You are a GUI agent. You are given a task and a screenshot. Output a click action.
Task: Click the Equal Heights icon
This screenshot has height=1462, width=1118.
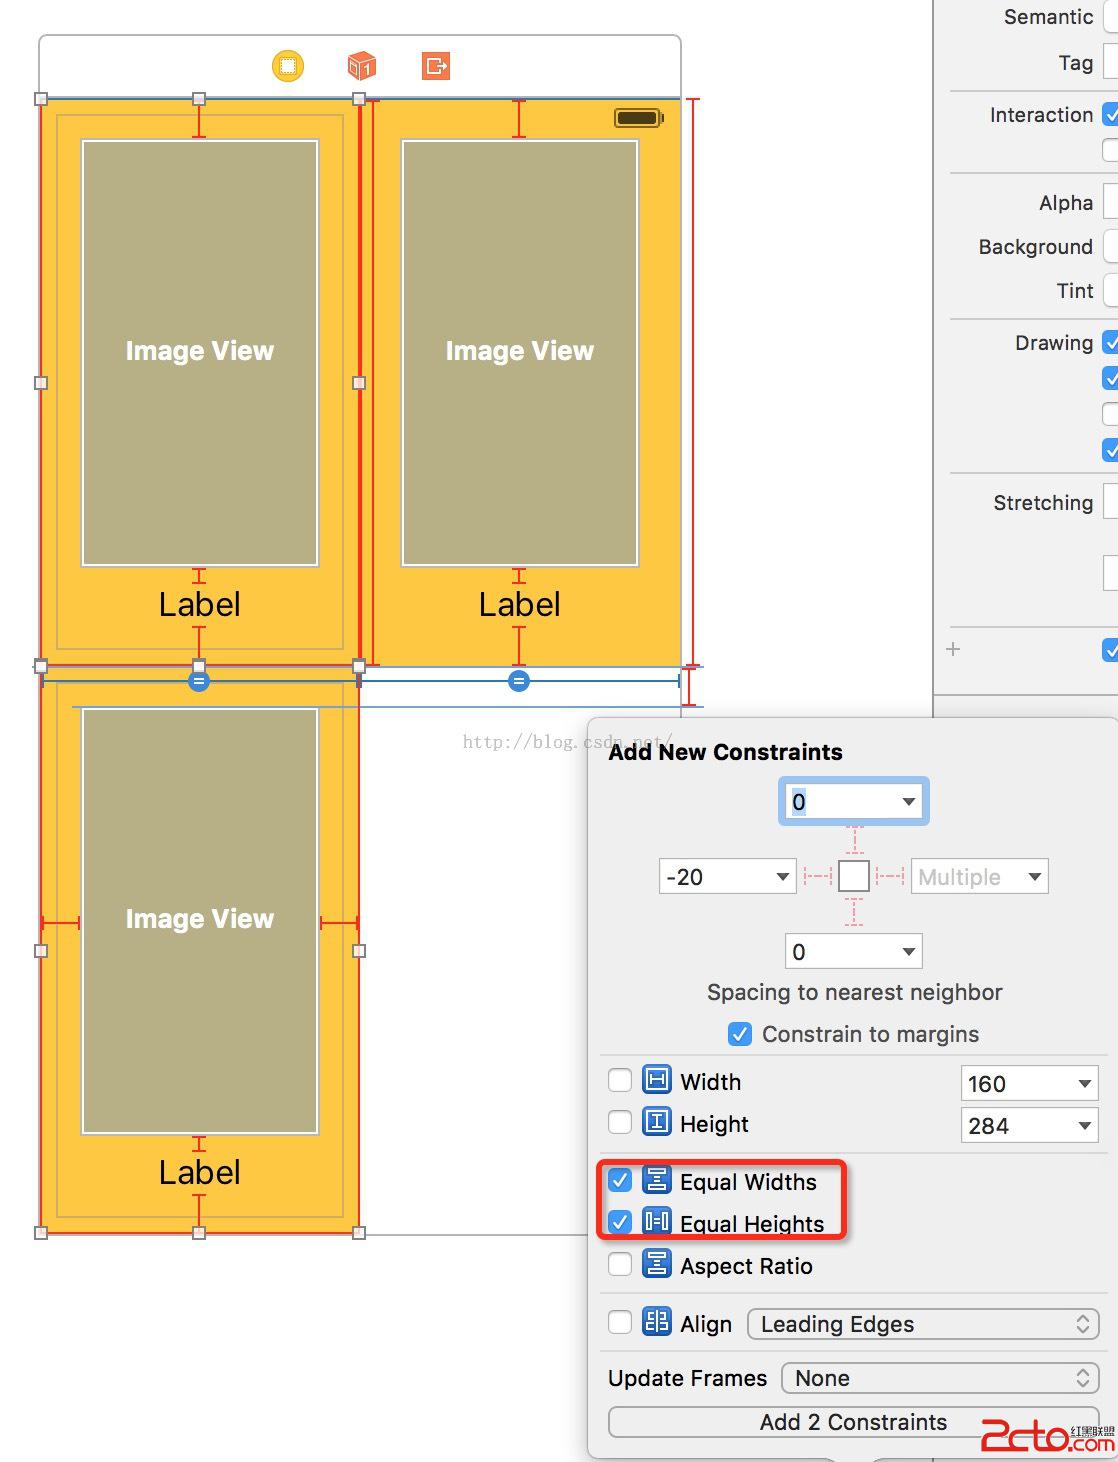click(x=657, y=1221)
